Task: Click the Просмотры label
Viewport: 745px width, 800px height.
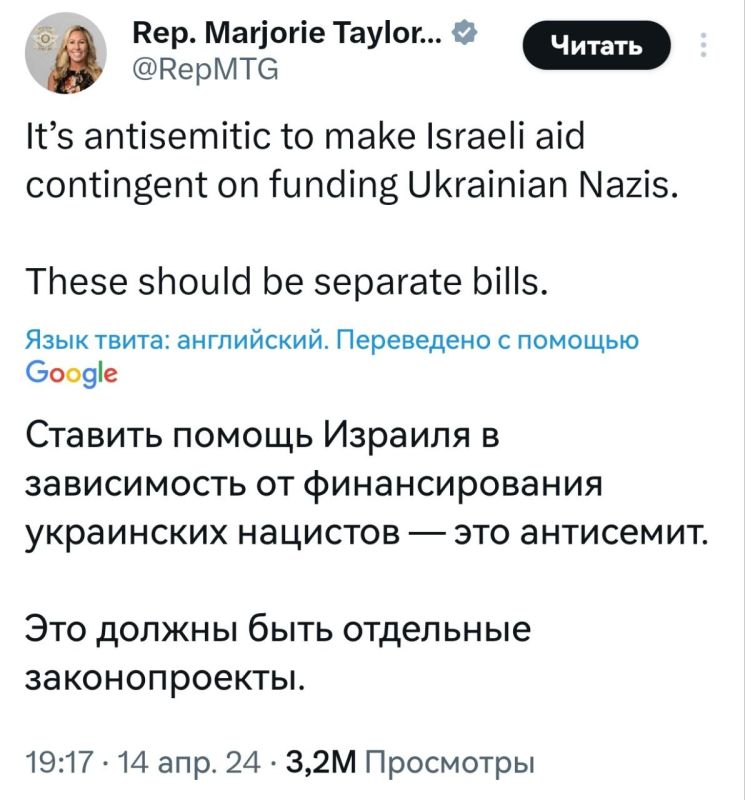Action: 450,763
